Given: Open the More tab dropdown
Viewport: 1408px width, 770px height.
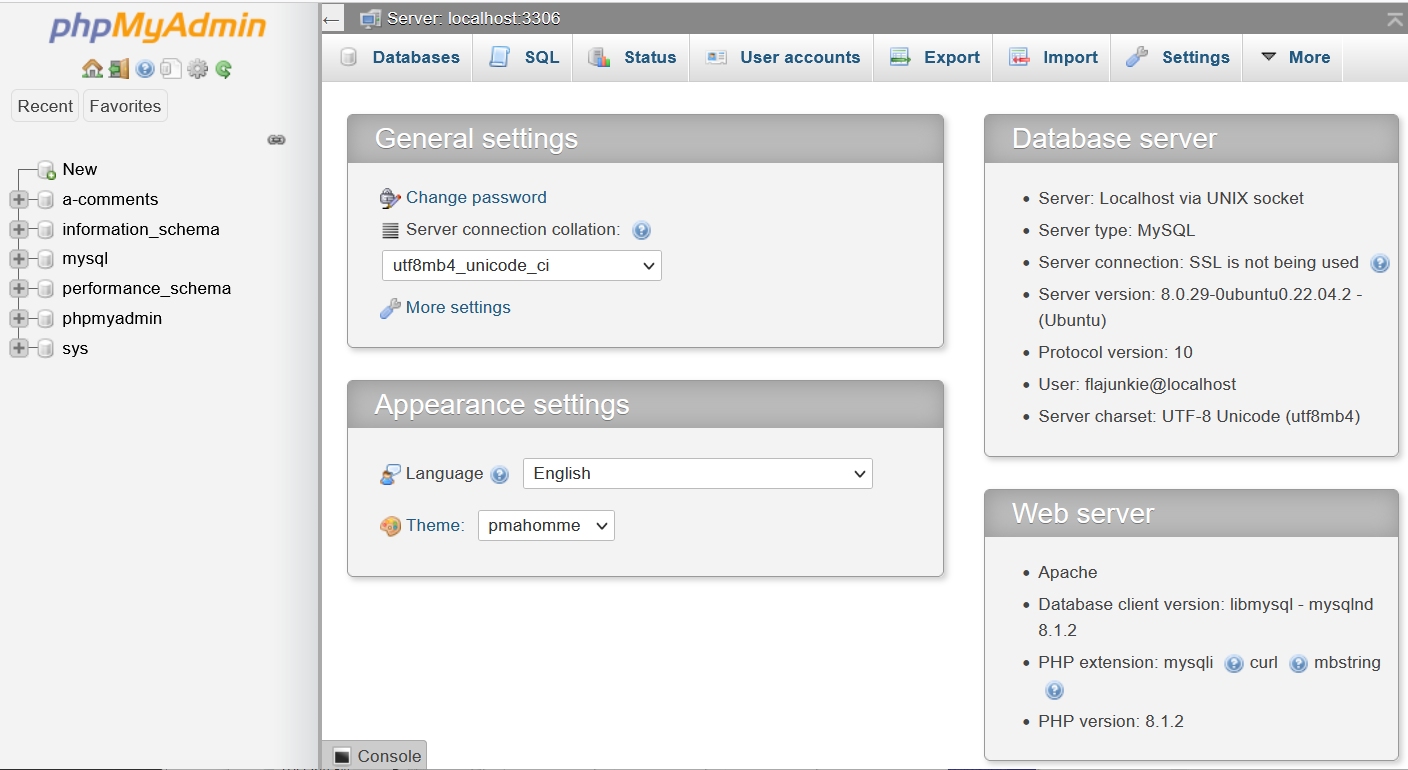Looking at the screenshot, I should pos(1294,57).
